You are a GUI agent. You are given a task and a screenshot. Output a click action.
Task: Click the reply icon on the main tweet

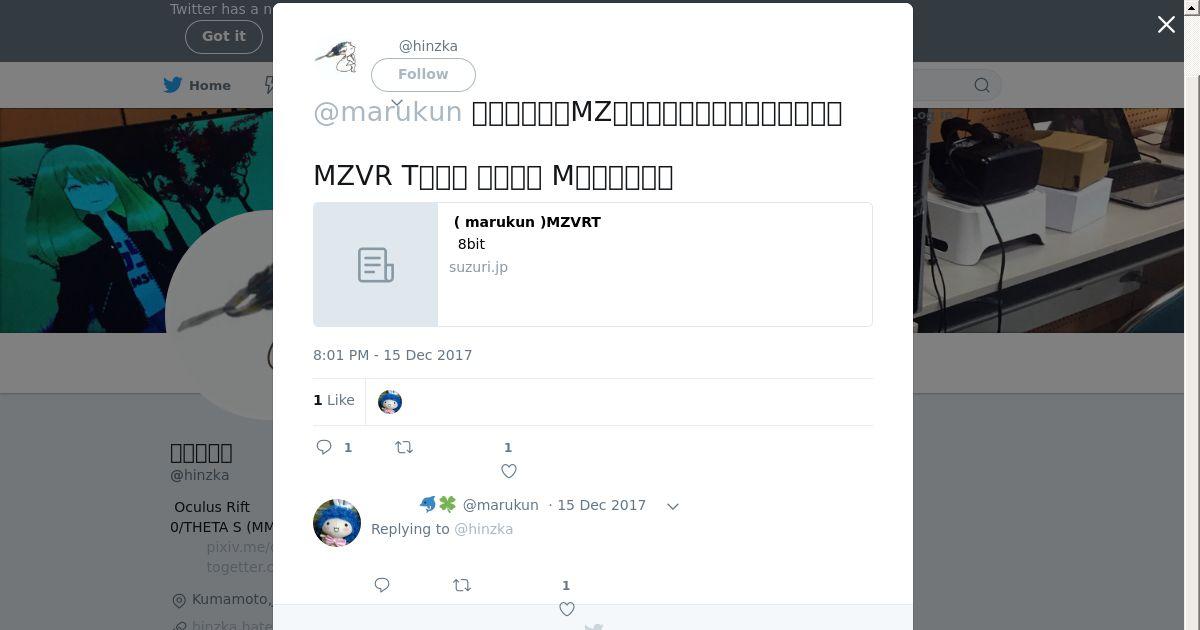pyautogui.click(x=324, y=447)
